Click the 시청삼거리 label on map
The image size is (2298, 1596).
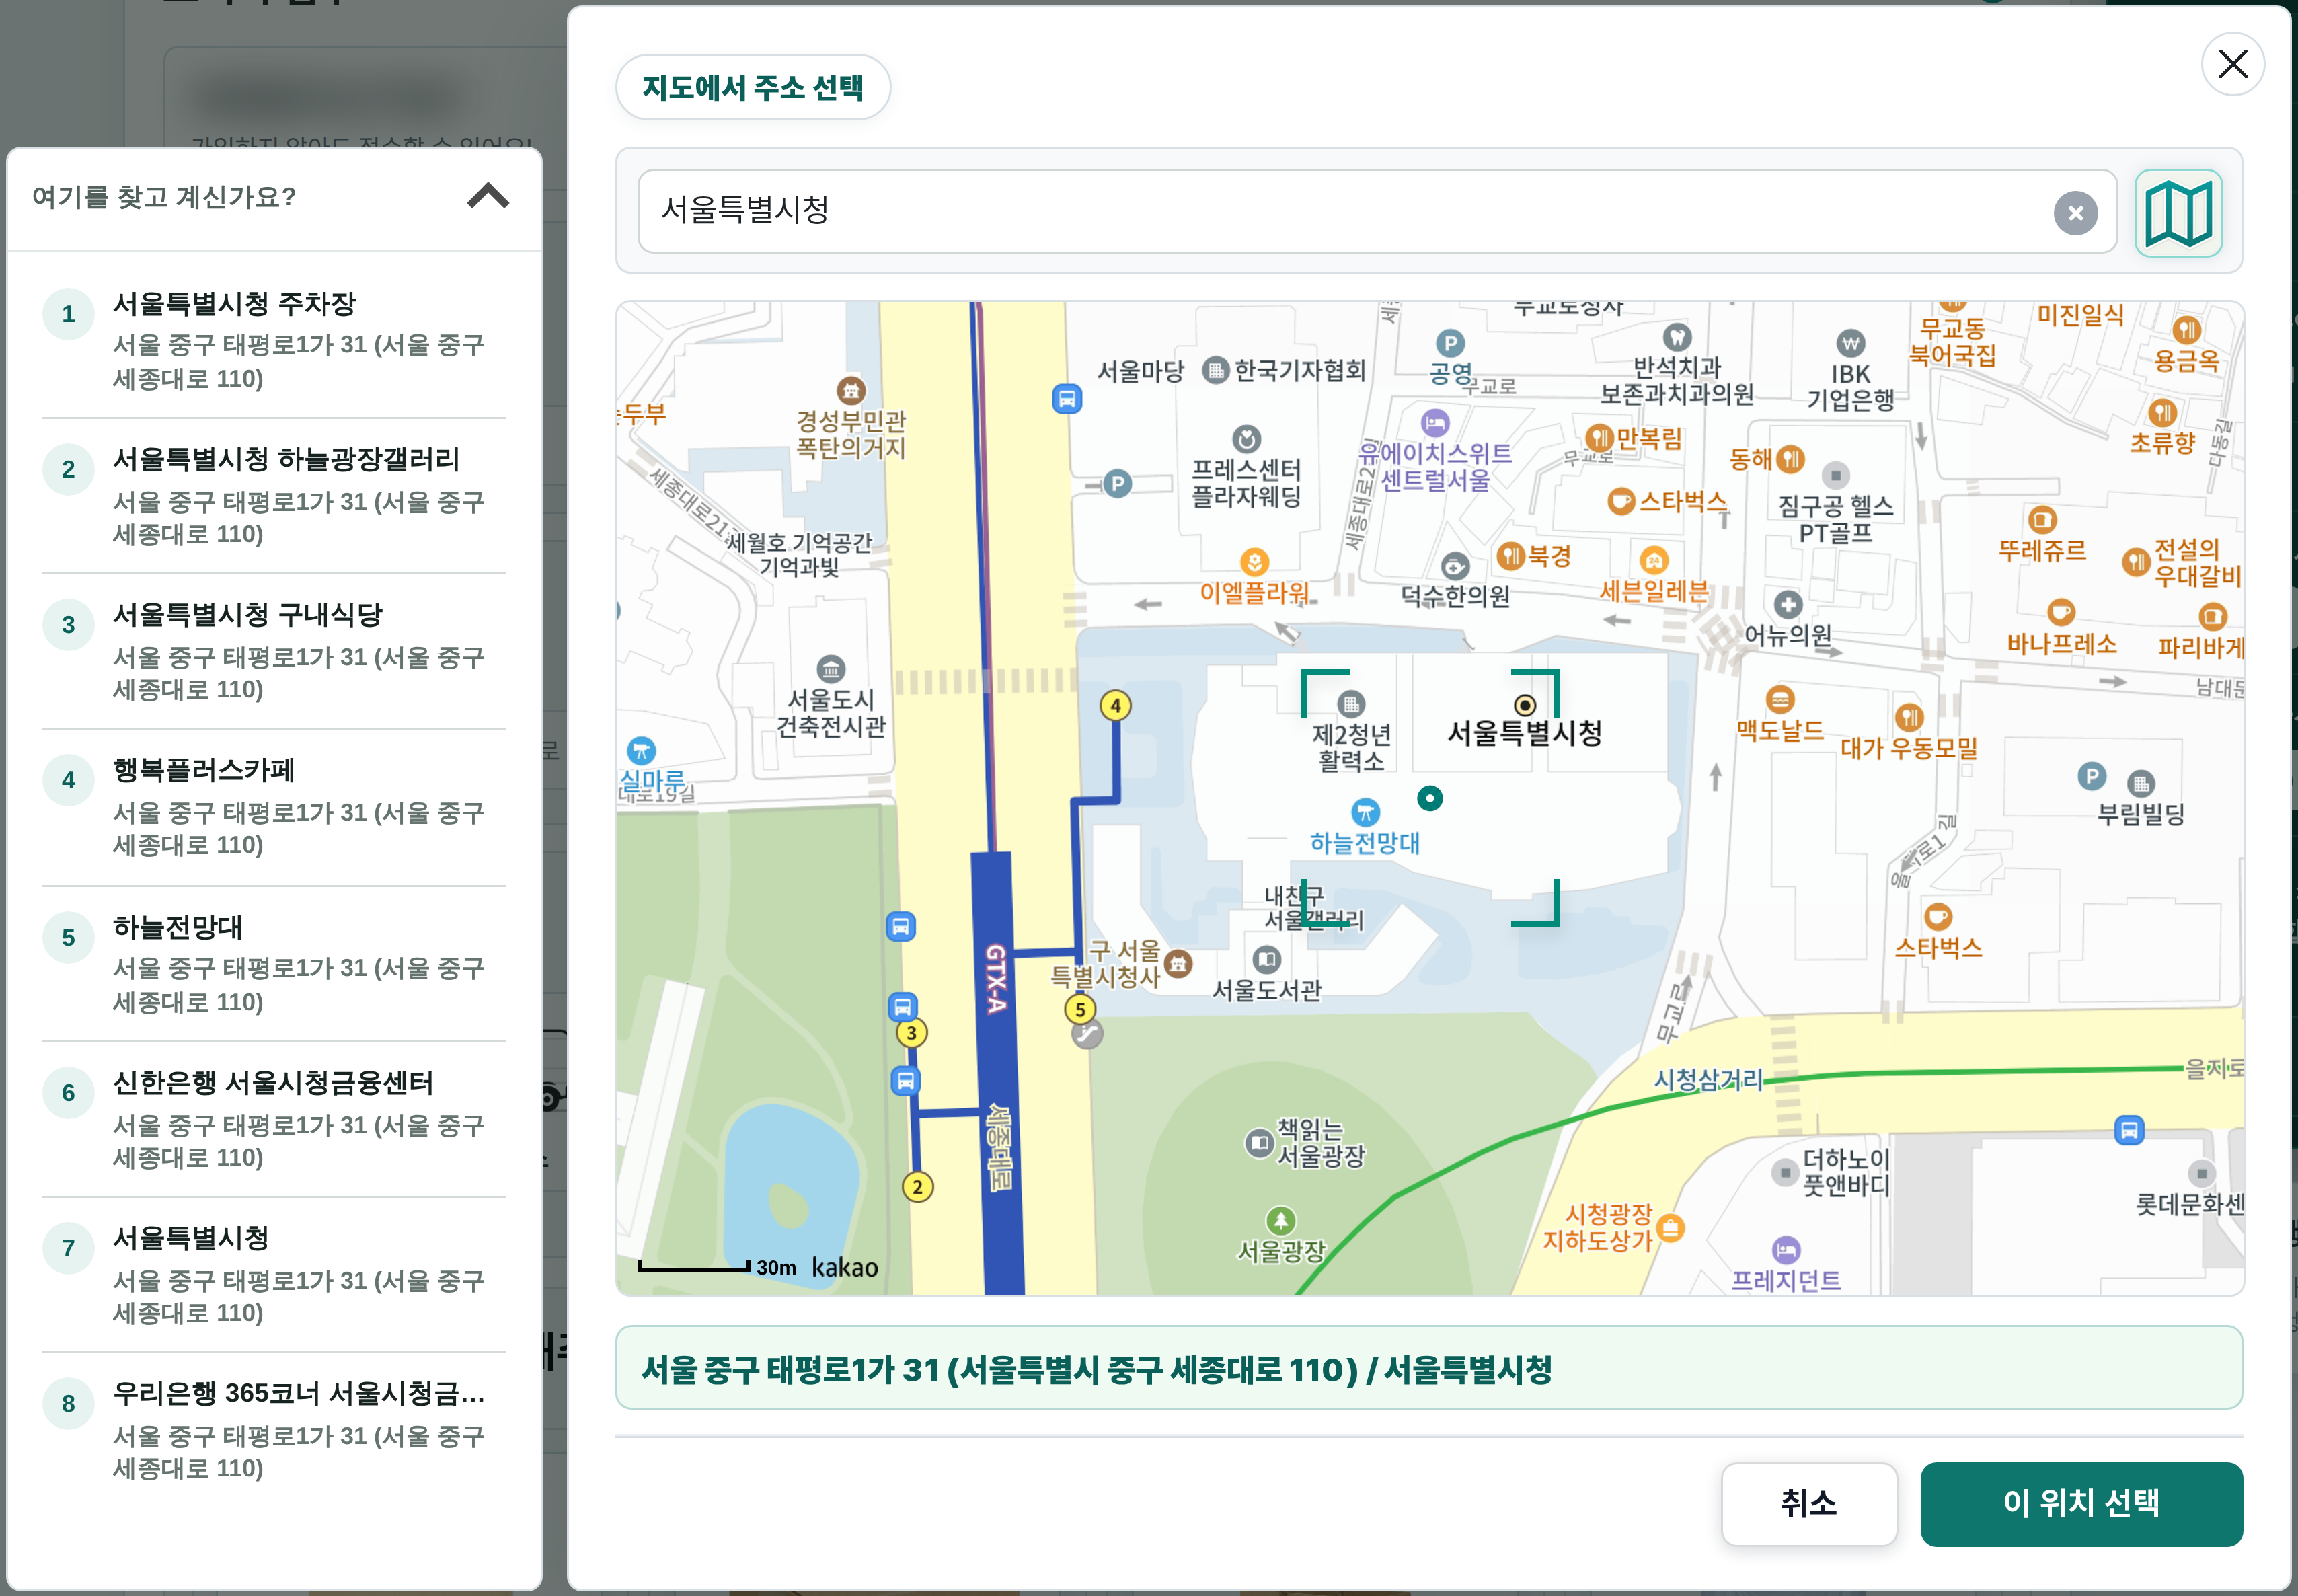pyautogui.click(x=1708, y=1080)
